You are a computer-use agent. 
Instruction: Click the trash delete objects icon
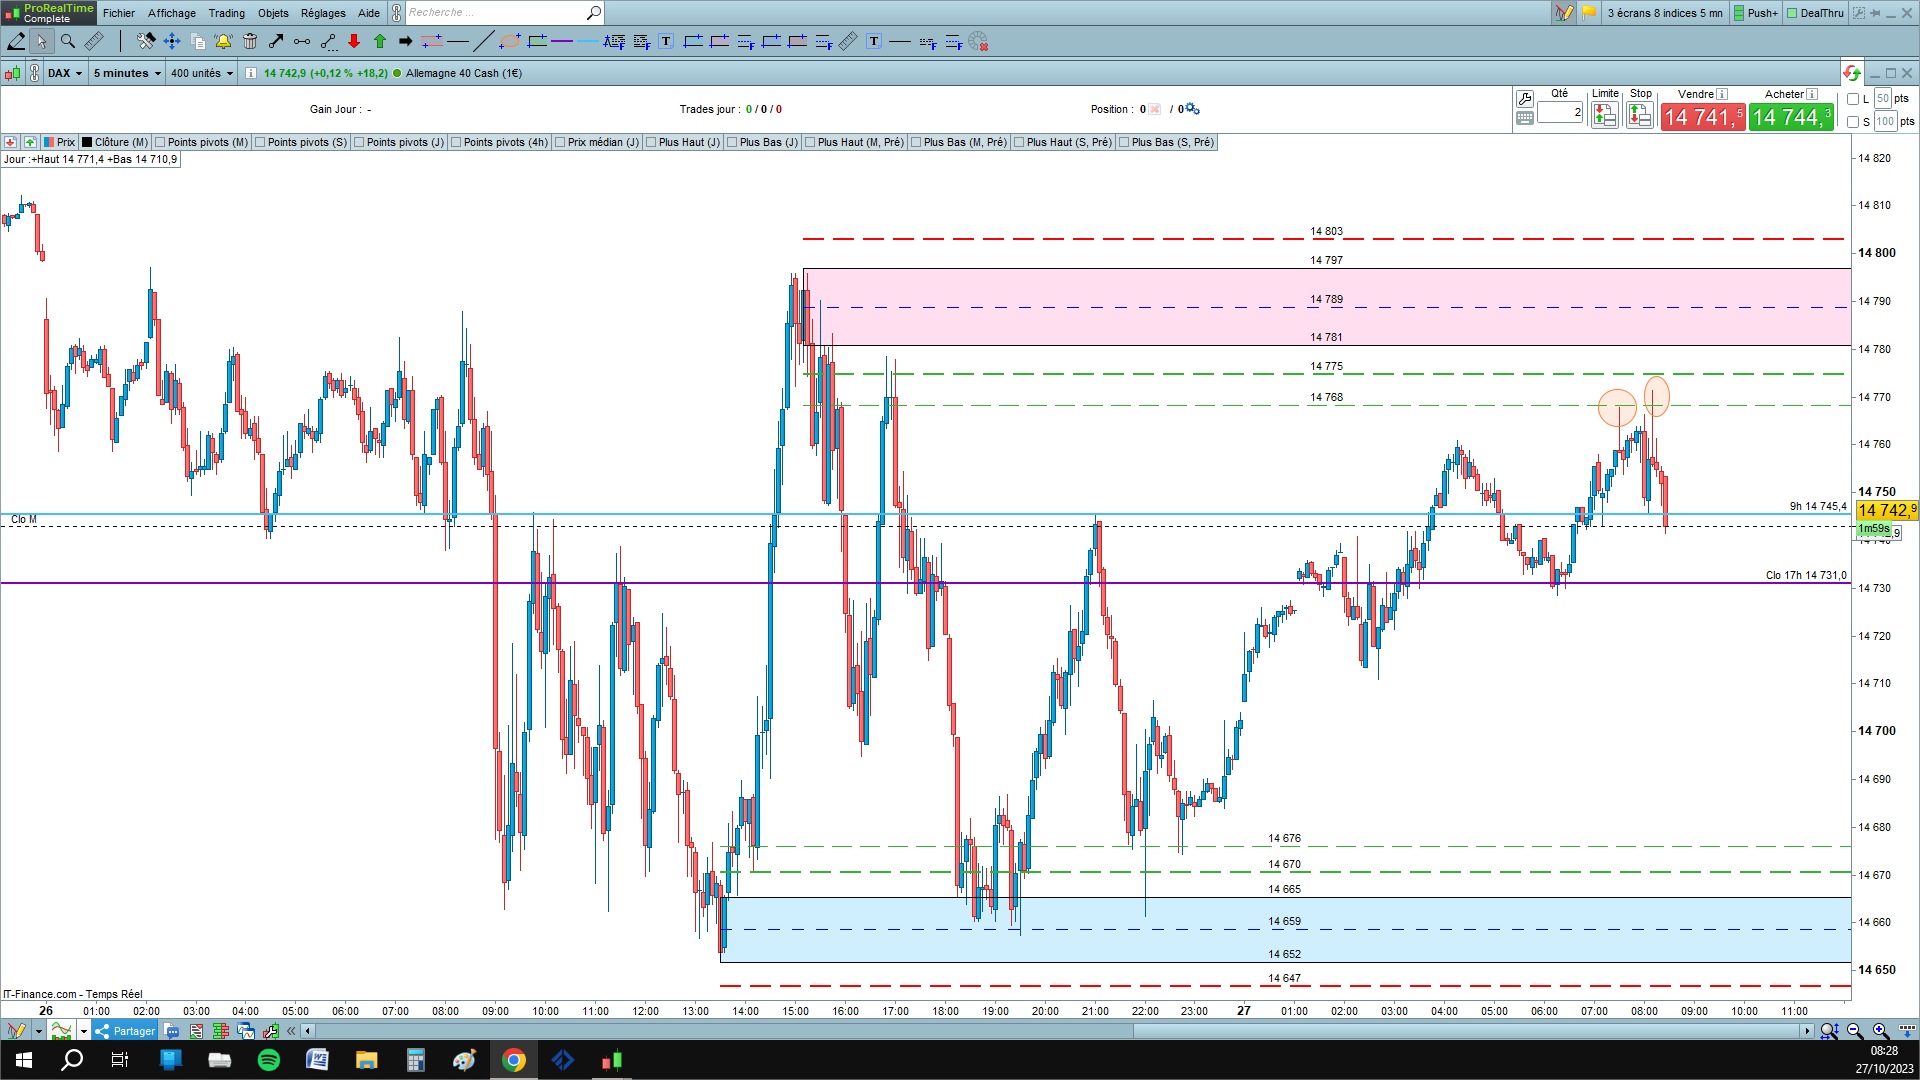[x=250, y=41]
